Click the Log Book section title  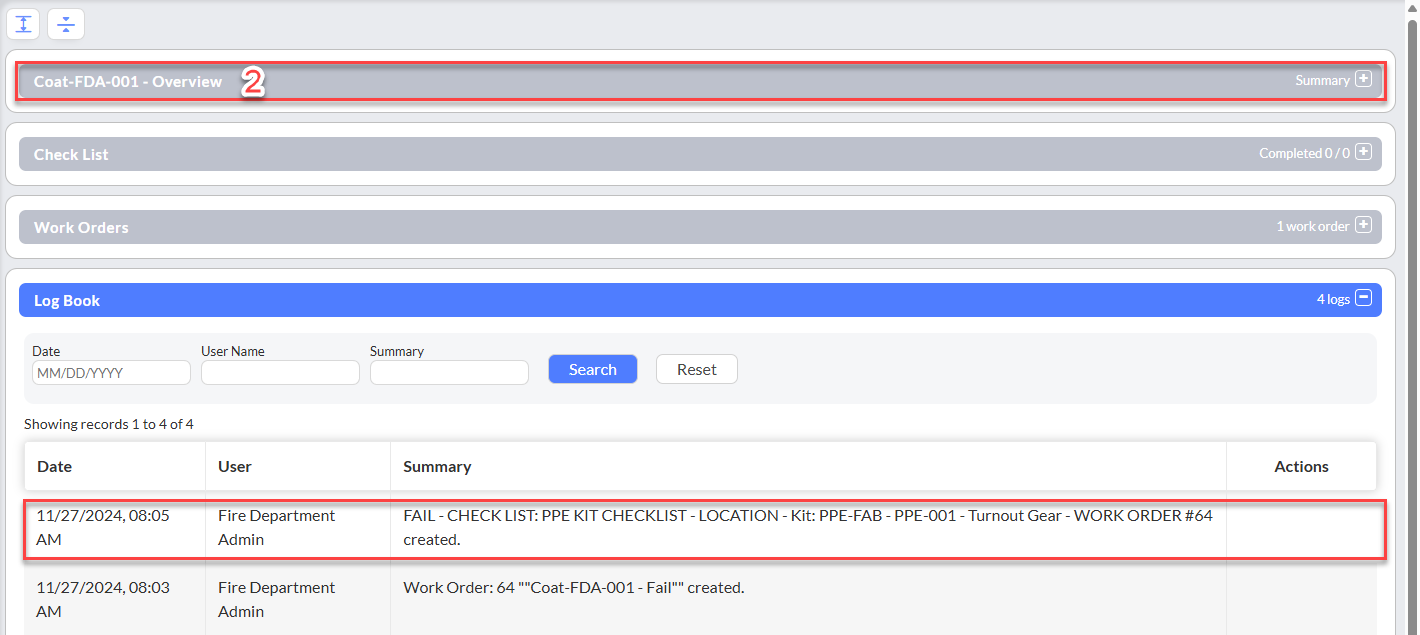click(67, 301)
